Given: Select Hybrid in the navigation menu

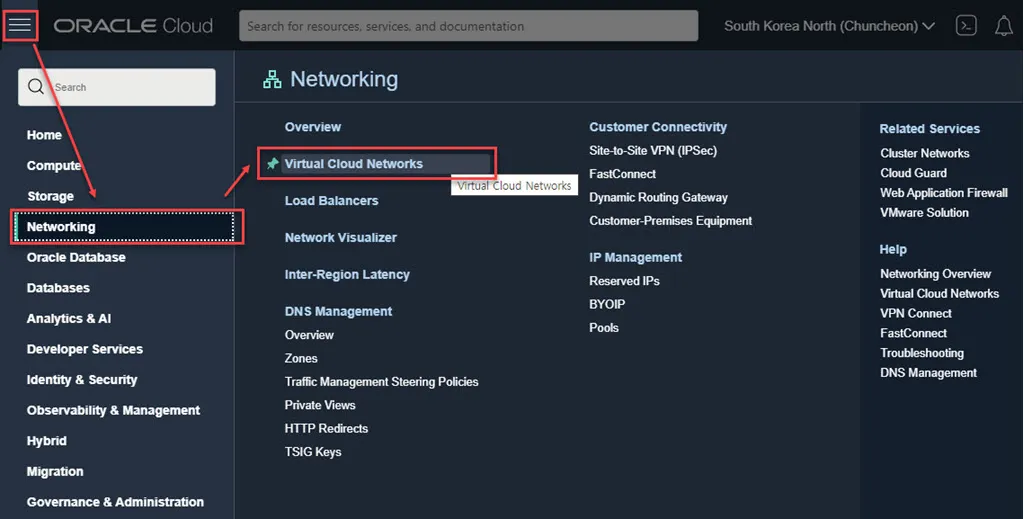Looking at the screenshot, I should 46,441.
